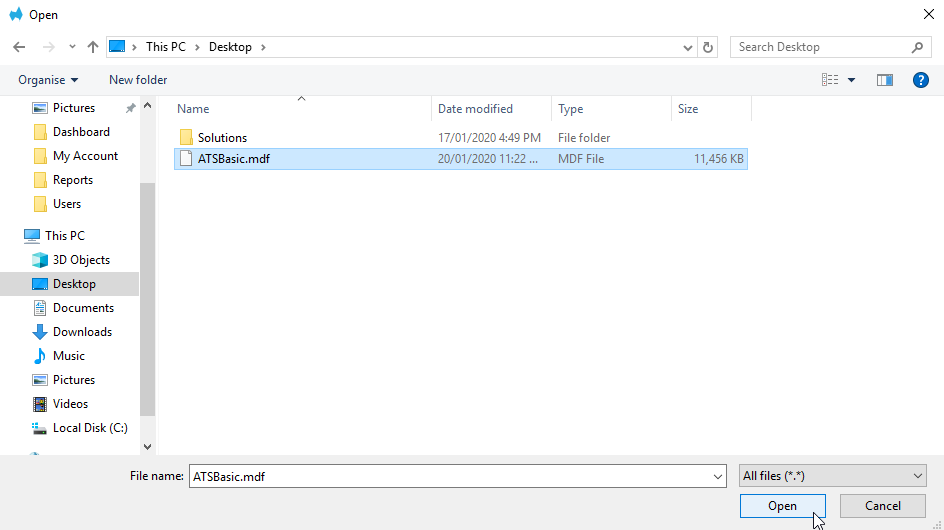Open Local Disk (C:) in sidebar
Viewport: 944px width, 530px height.
tap(90, 428)
